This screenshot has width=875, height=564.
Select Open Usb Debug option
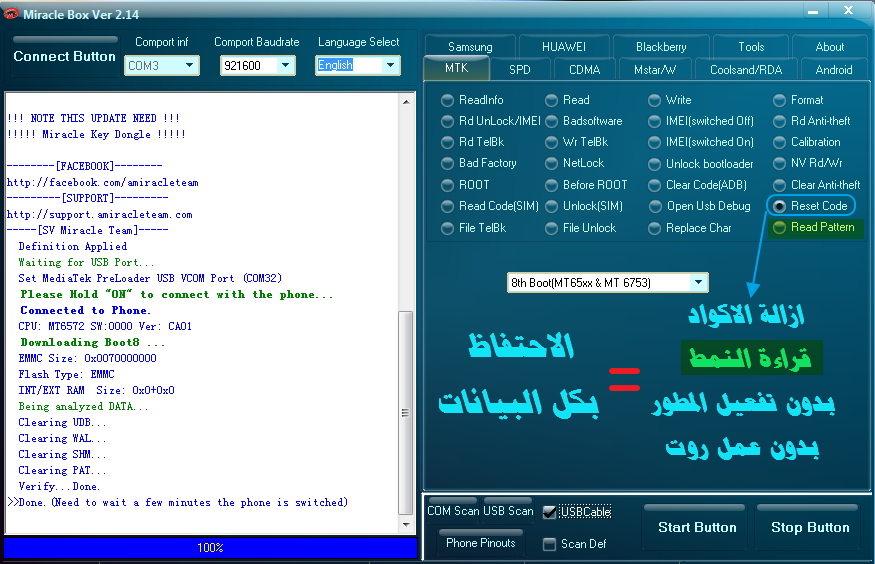(655, 207)
